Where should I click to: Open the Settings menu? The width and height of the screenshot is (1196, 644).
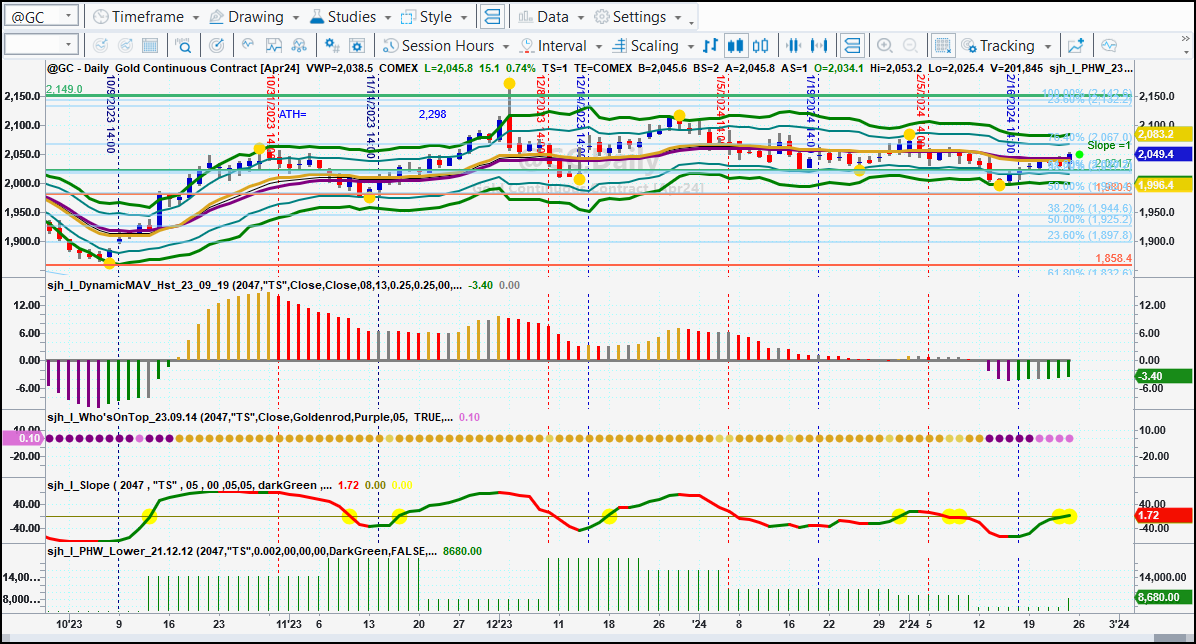point(638,17)
